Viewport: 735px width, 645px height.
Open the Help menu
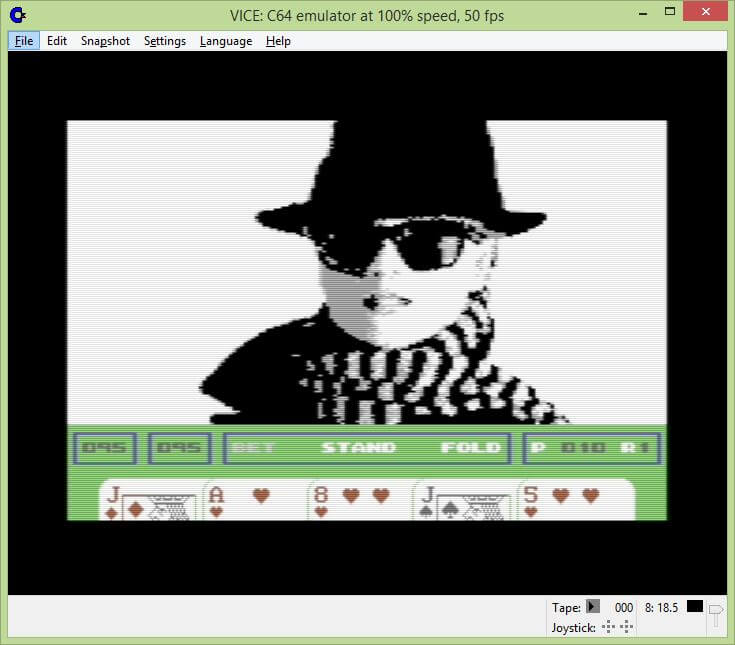tap(278, 41)
